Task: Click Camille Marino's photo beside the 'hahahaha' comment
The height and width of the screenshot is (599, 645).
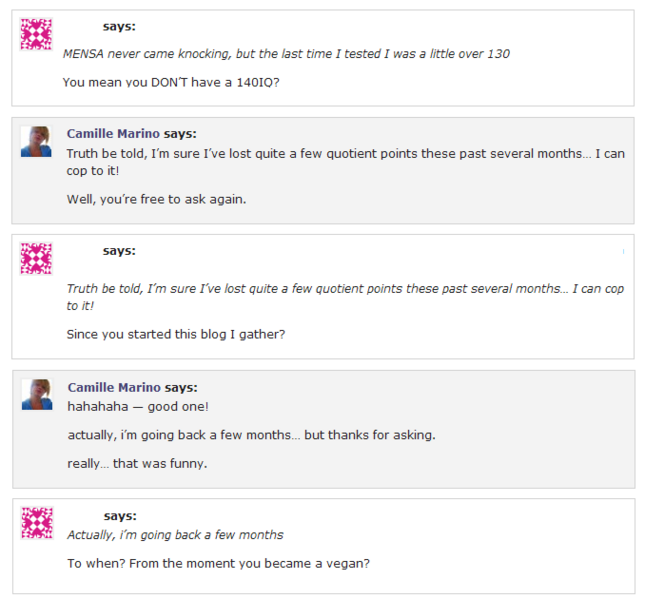Action: pyautogui.click(x=36, y=394)
